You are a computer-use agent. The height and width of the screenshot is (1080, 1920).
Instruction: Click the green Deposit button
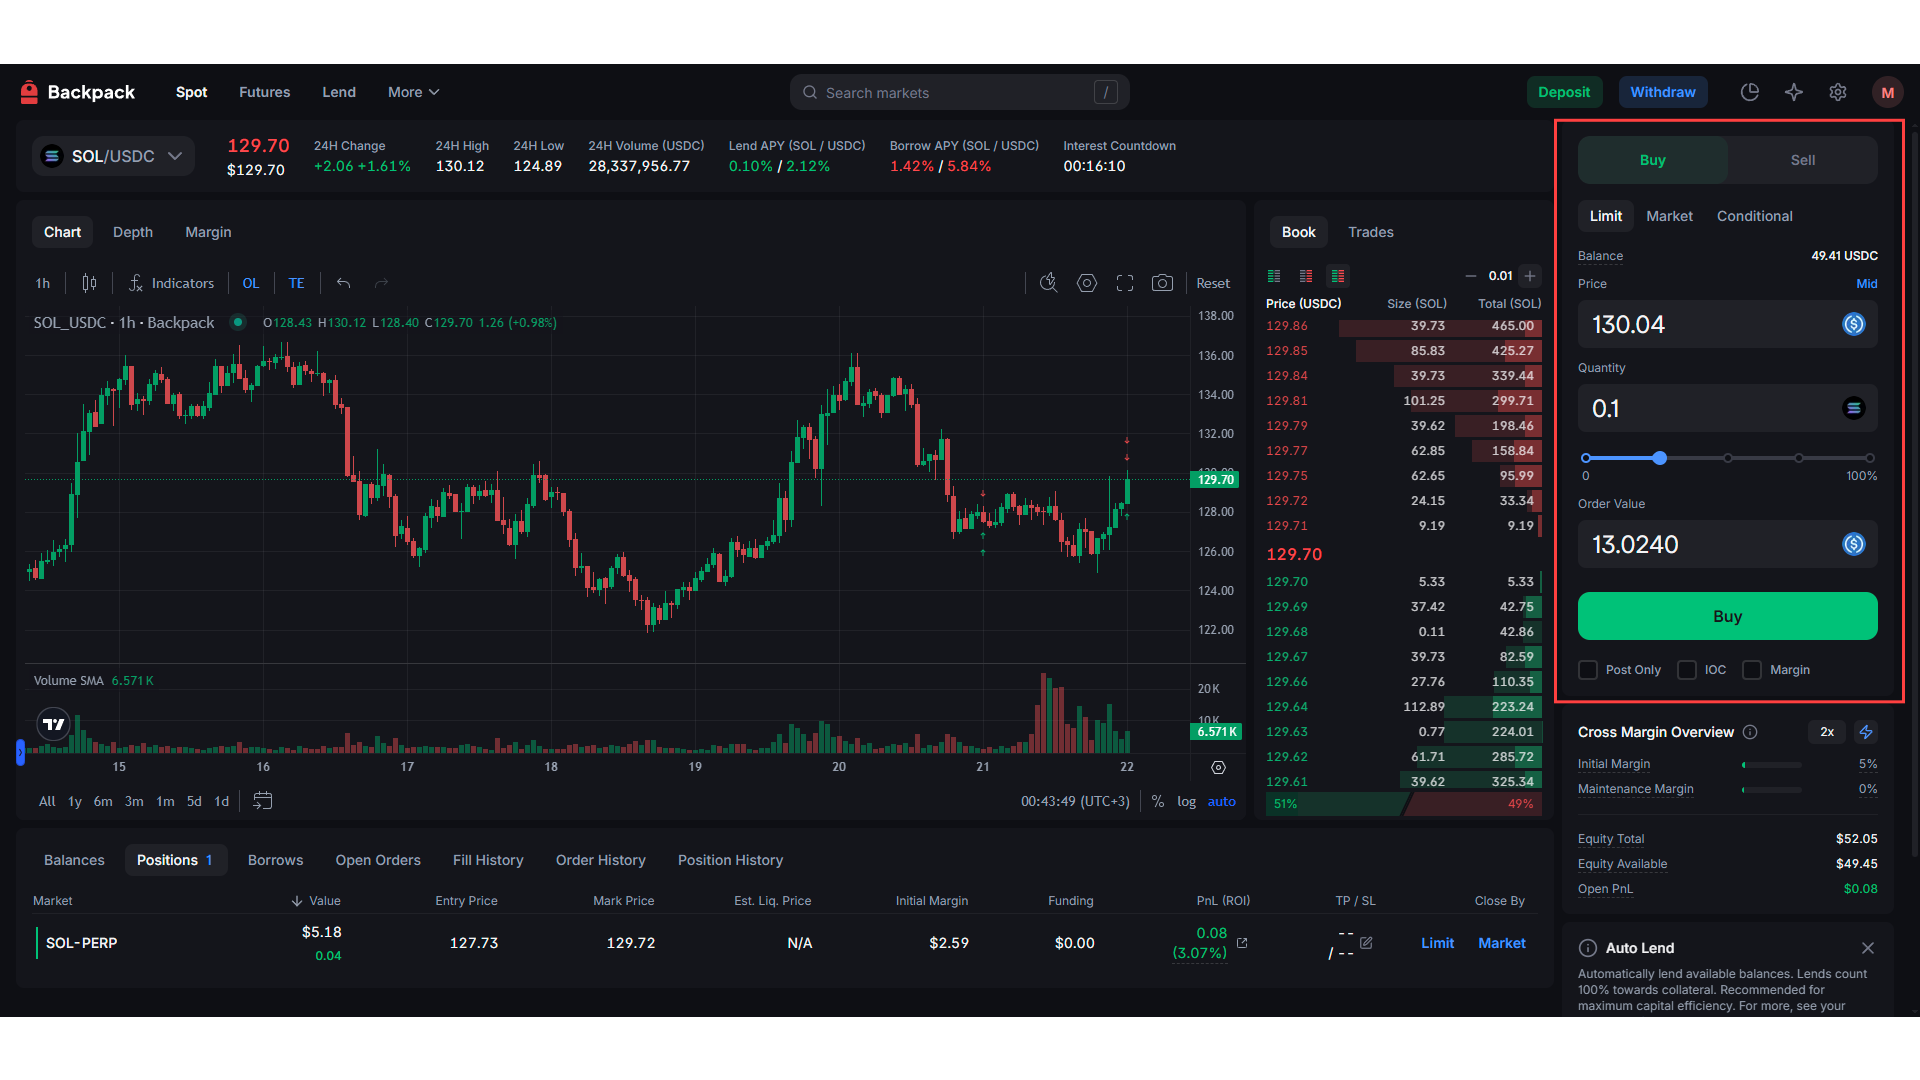click(x=1565, y=92)
